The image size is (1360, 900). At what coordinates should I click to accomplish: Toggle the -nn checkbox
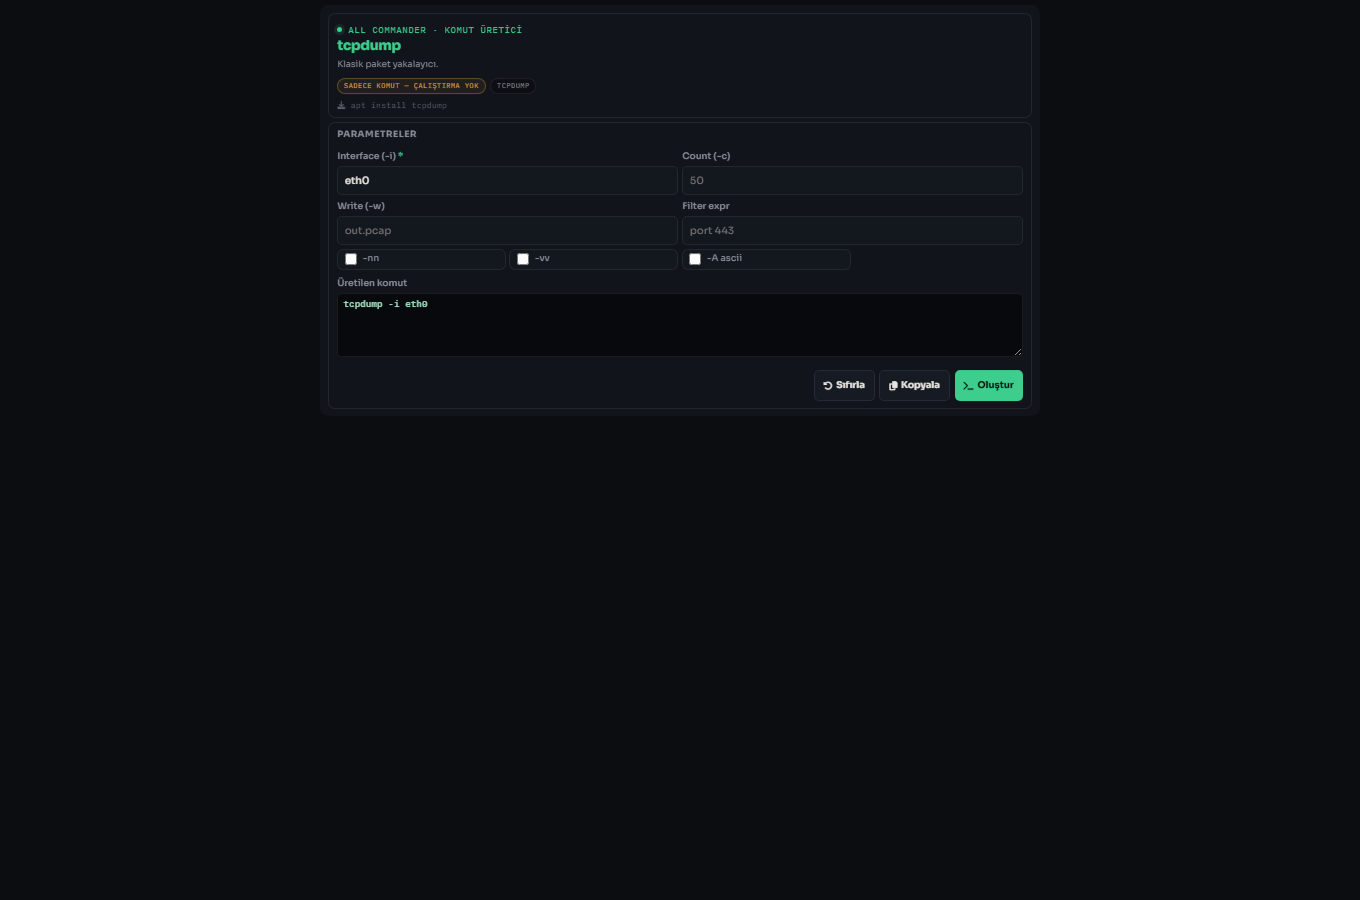click(351, 259)
